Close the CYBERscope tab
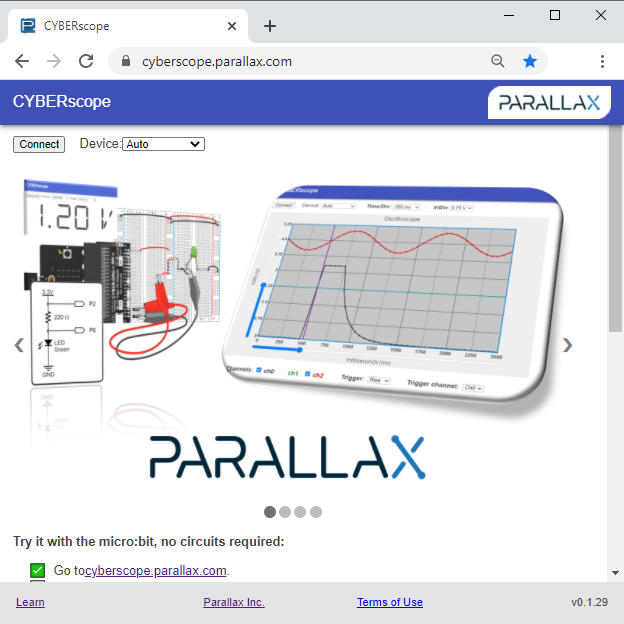The height and width of the screenshot is (624, 624). 232,26
